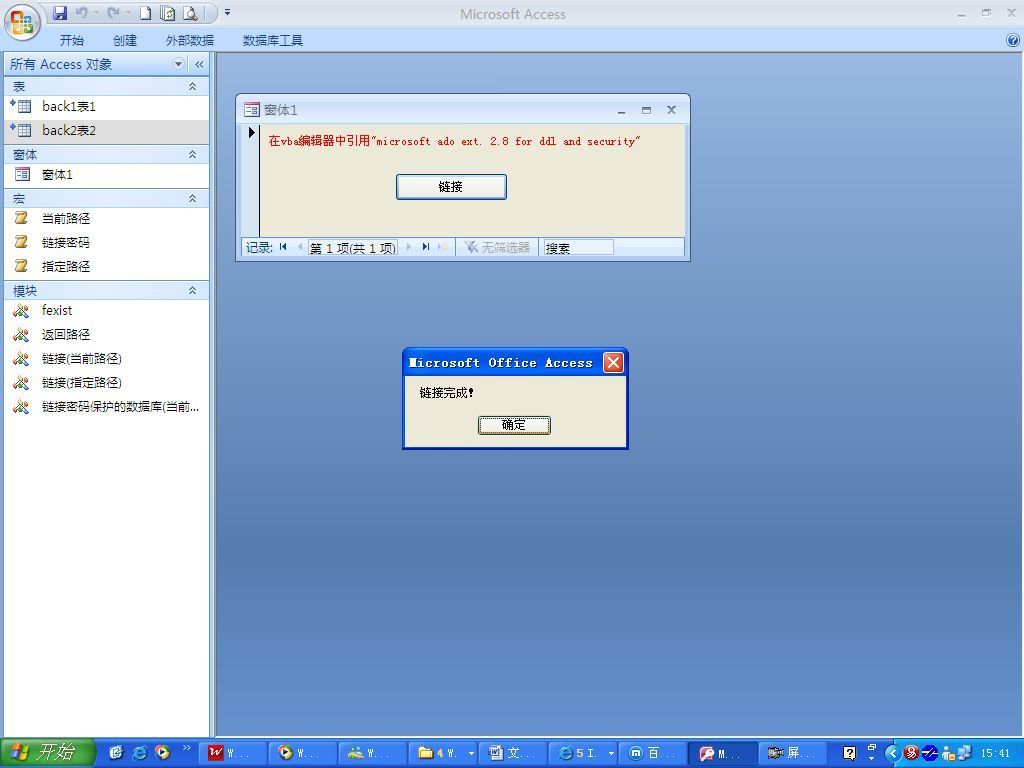1024x768 pixels.
Task: Select linked table back1表1
Action: coord(107,106)
